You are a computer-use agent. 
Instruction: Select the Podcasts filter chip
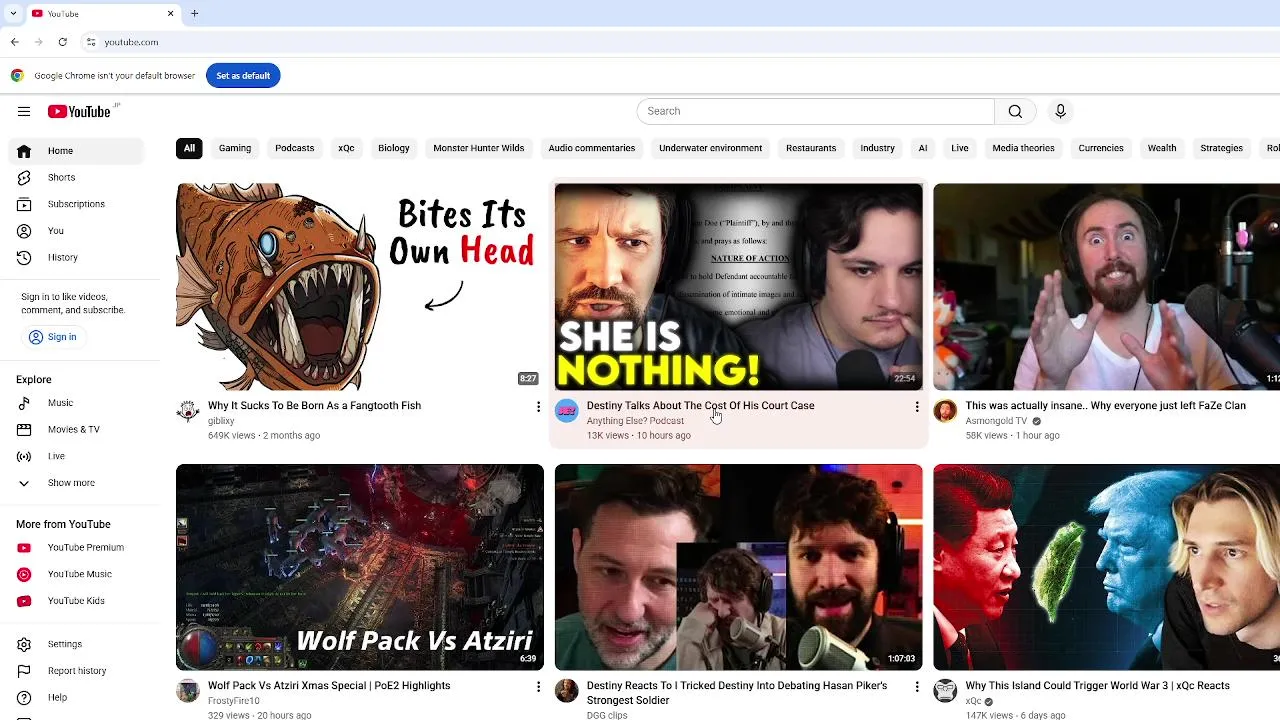[x=294, y=148]
